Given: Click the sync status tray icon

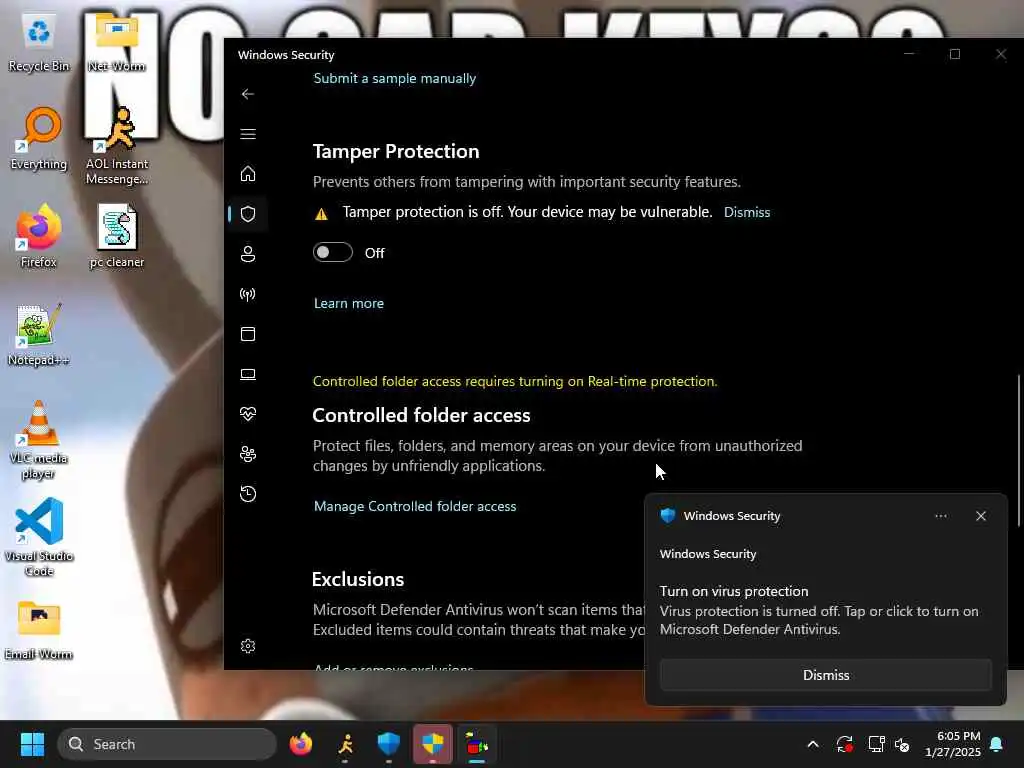Looking at the screenshot, I should coord(844,744).
